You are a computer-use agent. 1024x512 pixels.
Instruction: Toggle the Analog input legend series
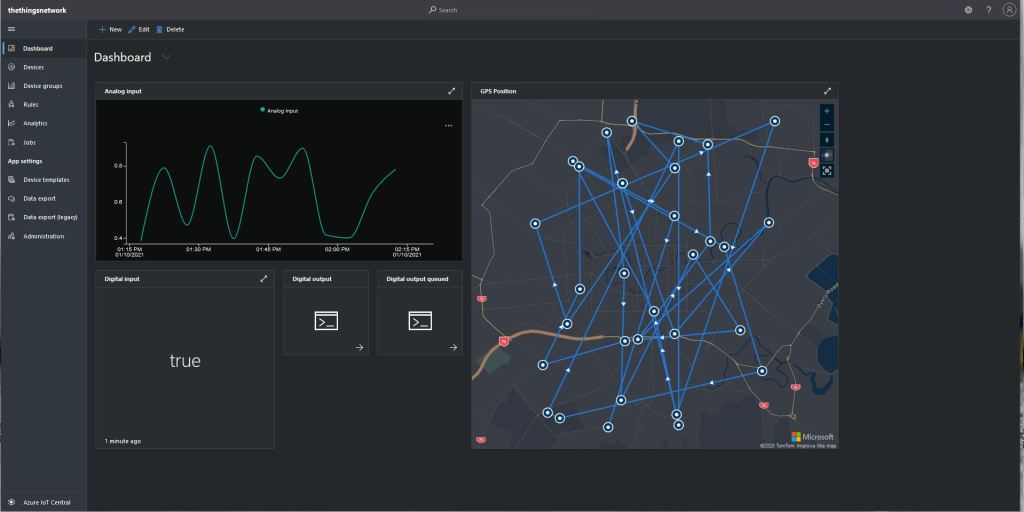(x=279, y=111)
